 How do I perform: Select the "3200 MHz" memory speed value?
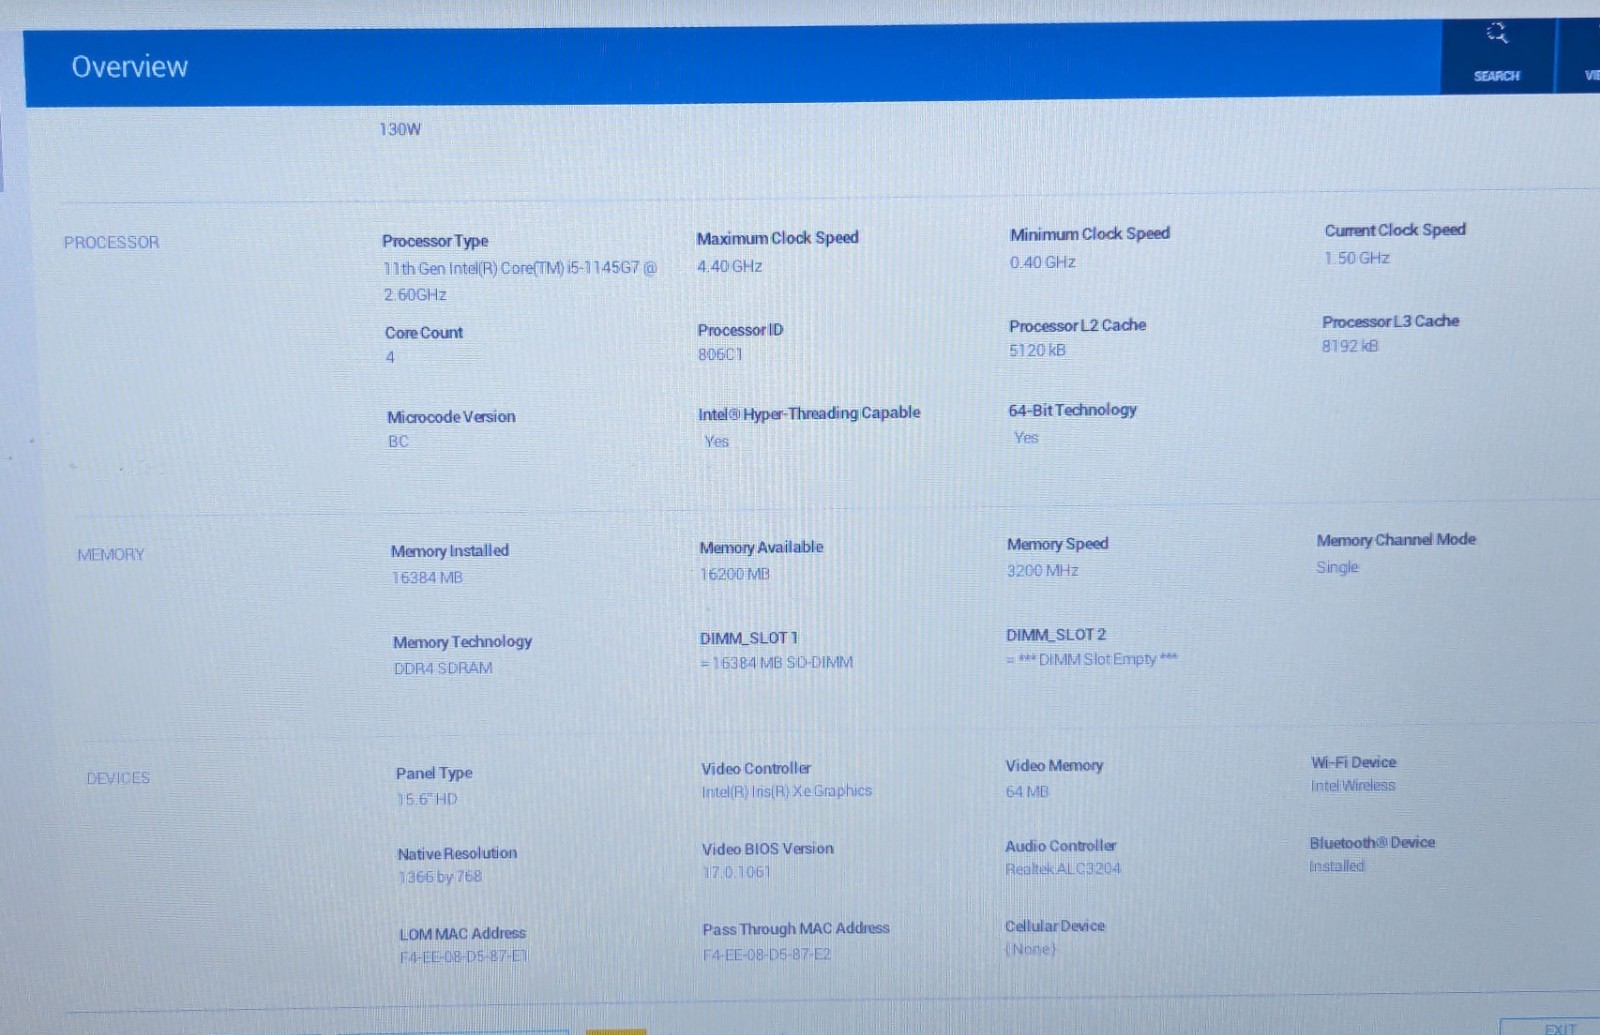[x=1043, y=571]
